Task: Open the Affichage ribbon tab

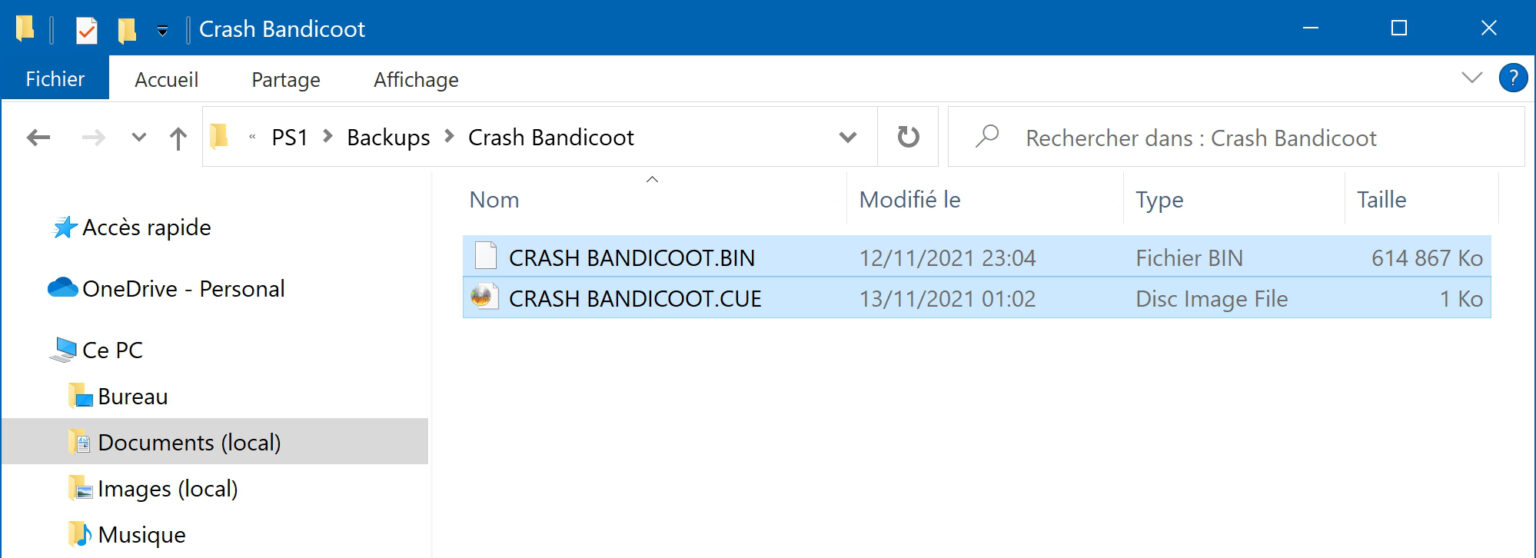Action: [415, 79]
